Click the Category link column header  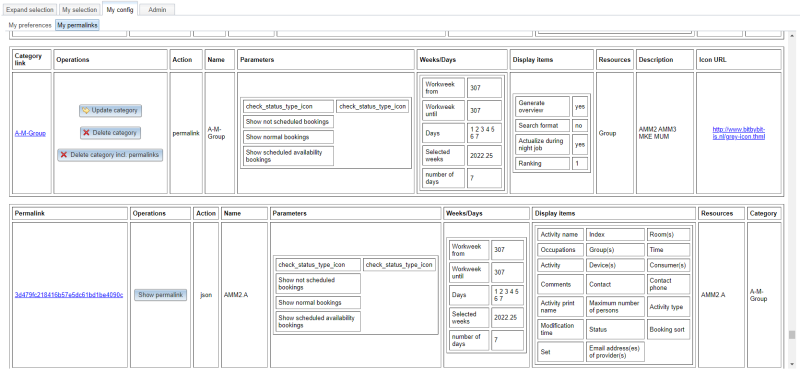point(32,60)
